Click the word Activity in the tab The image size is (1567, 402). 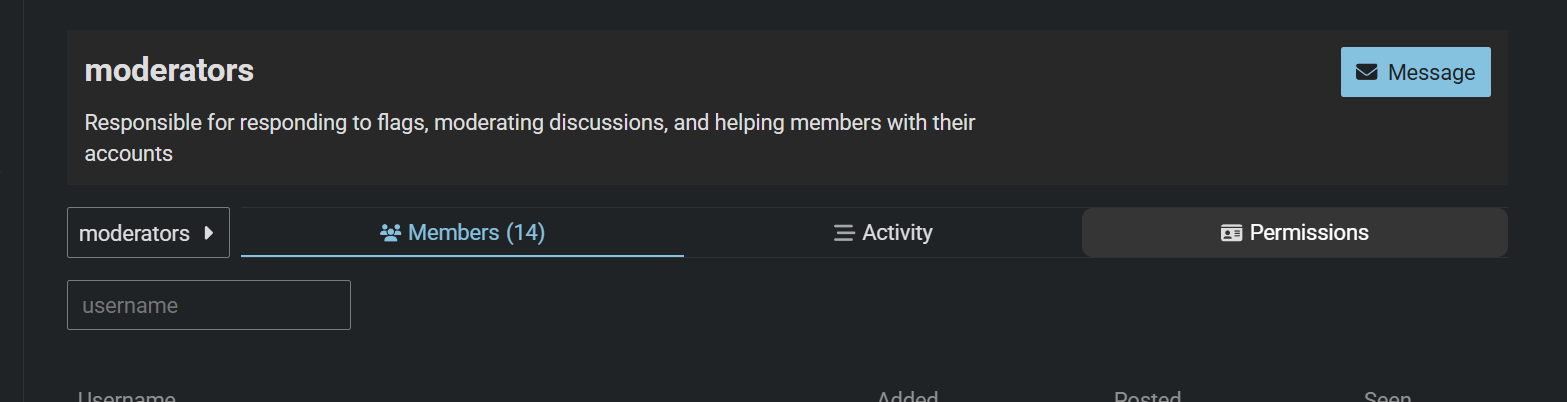pos(897,233)
